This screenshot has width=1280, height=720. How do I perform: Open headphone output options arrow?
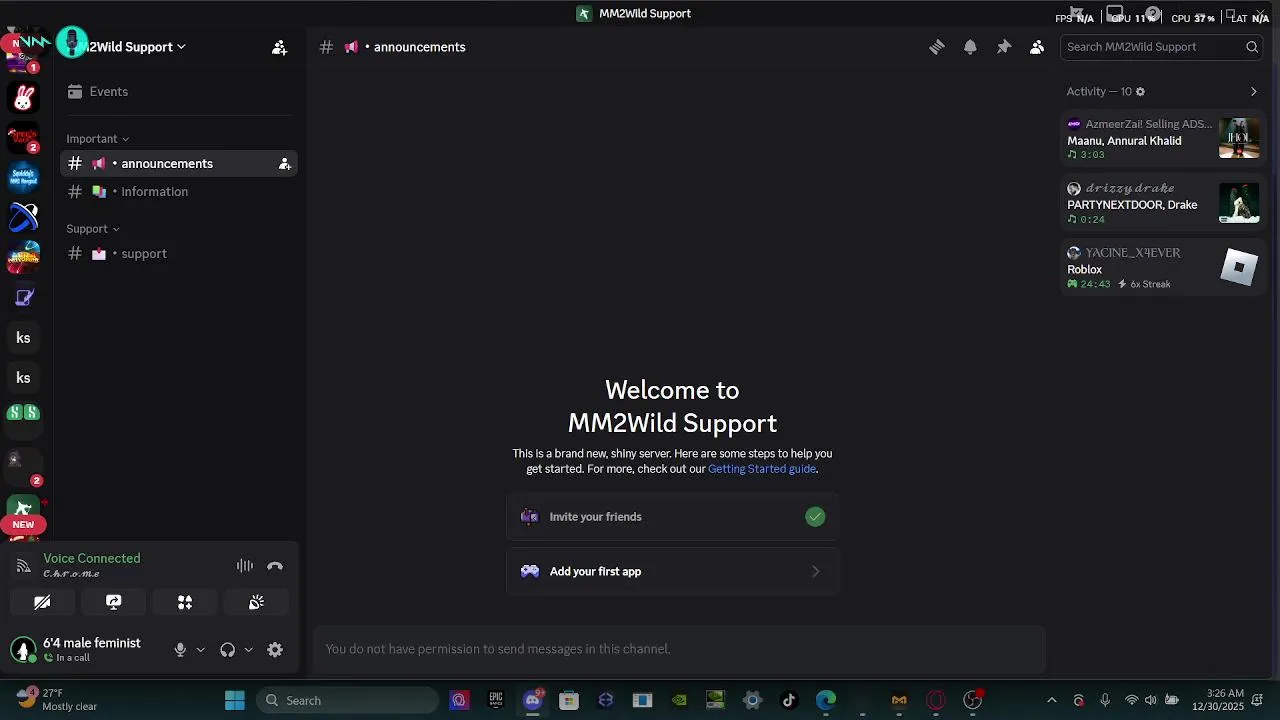(x=248, y=650)
